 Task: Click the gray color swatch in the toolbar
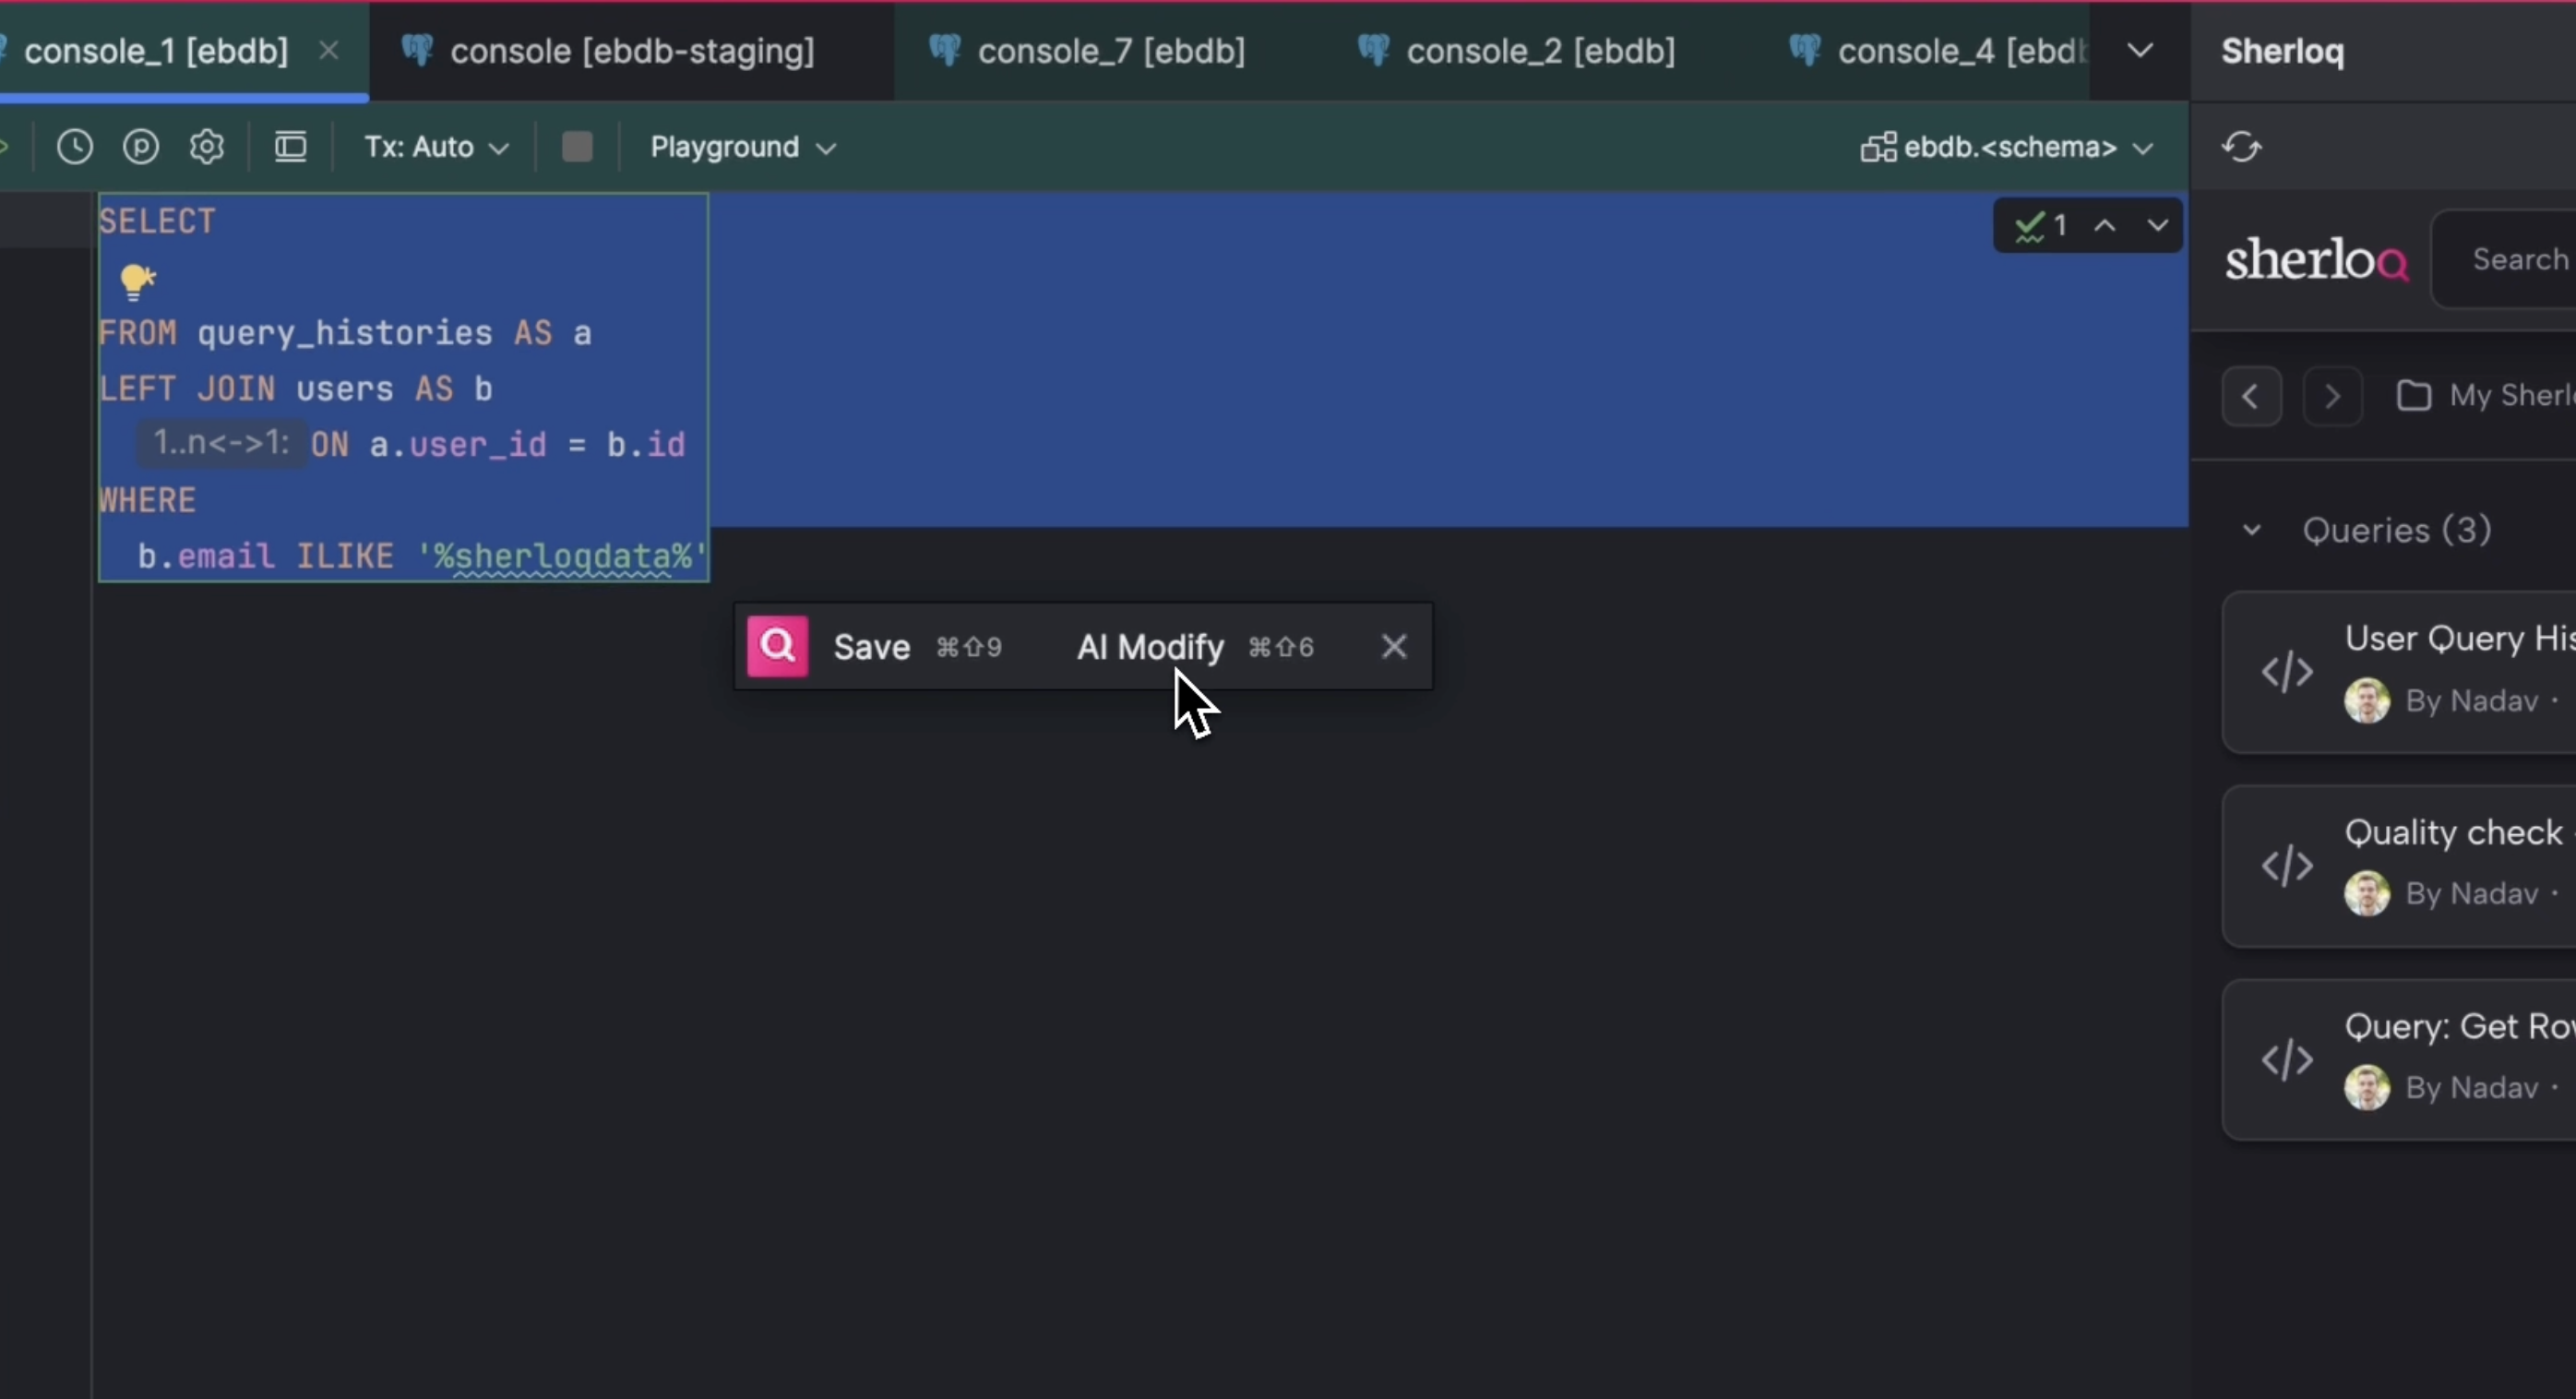pos(578,146)
